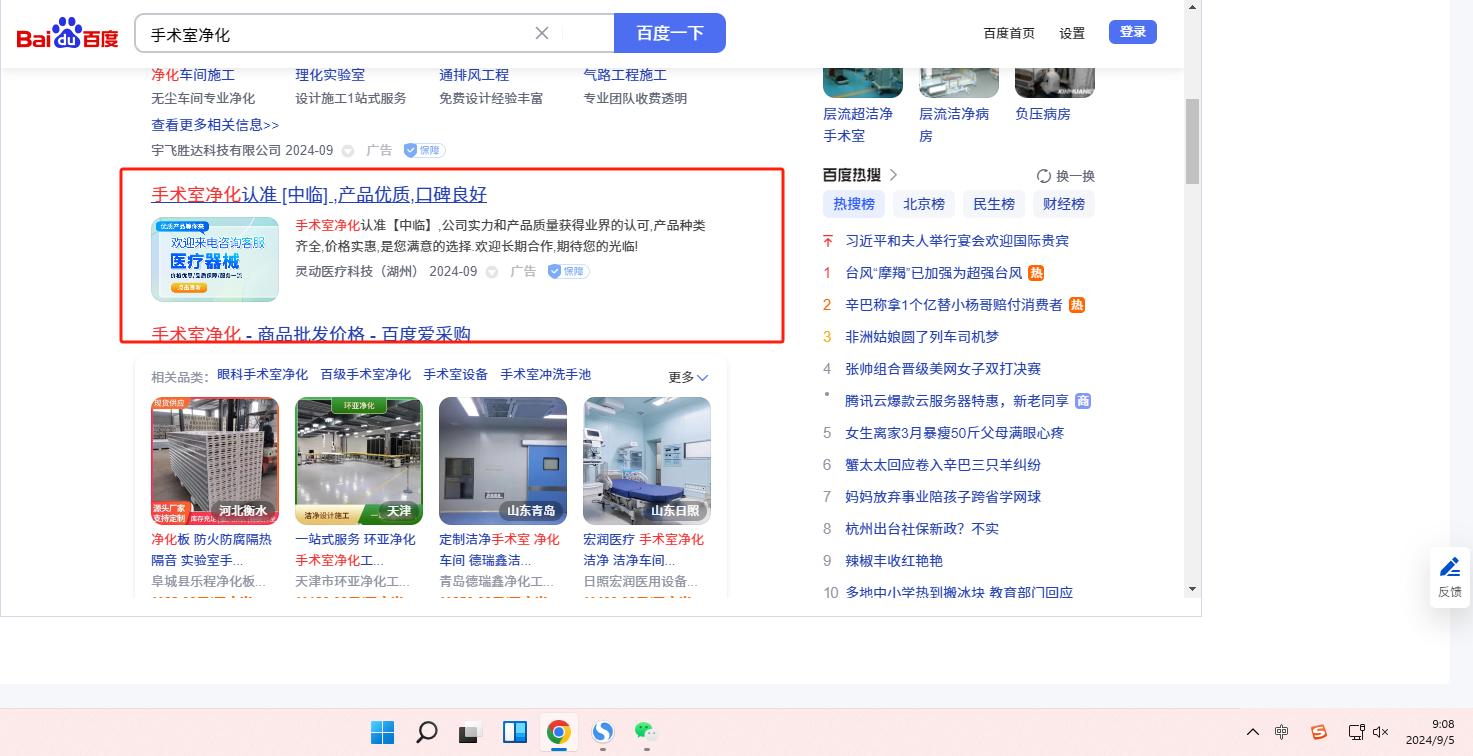Open 手术室净化认准[中临] result title
The height and width of the screenshot is (756, 1473).
[x=319, y=194]
